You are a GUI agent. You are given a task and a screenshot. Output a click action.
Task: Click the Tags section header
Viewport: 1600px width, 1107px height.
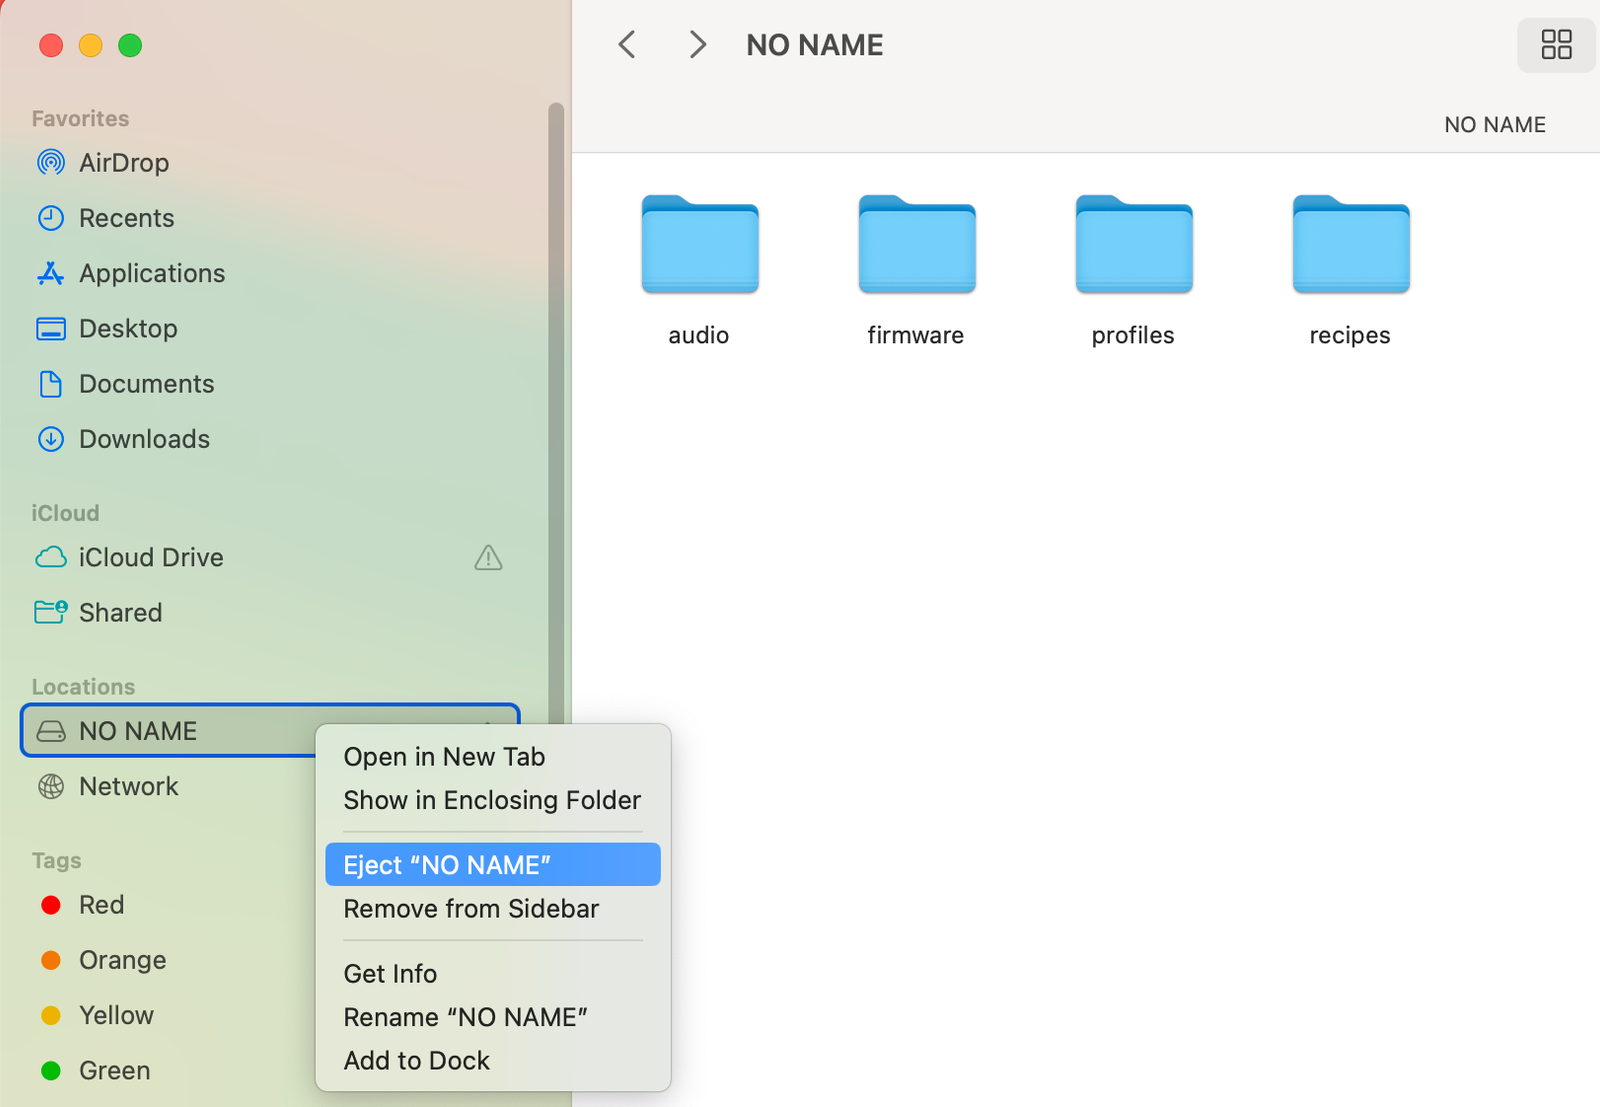(56, 861)
